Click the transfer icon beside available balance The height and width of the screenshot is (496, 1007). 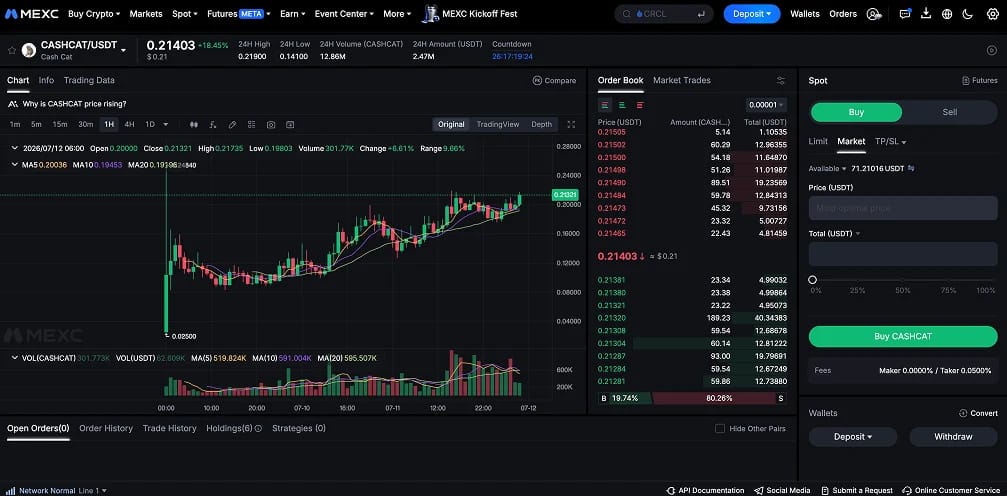(911, 168)
